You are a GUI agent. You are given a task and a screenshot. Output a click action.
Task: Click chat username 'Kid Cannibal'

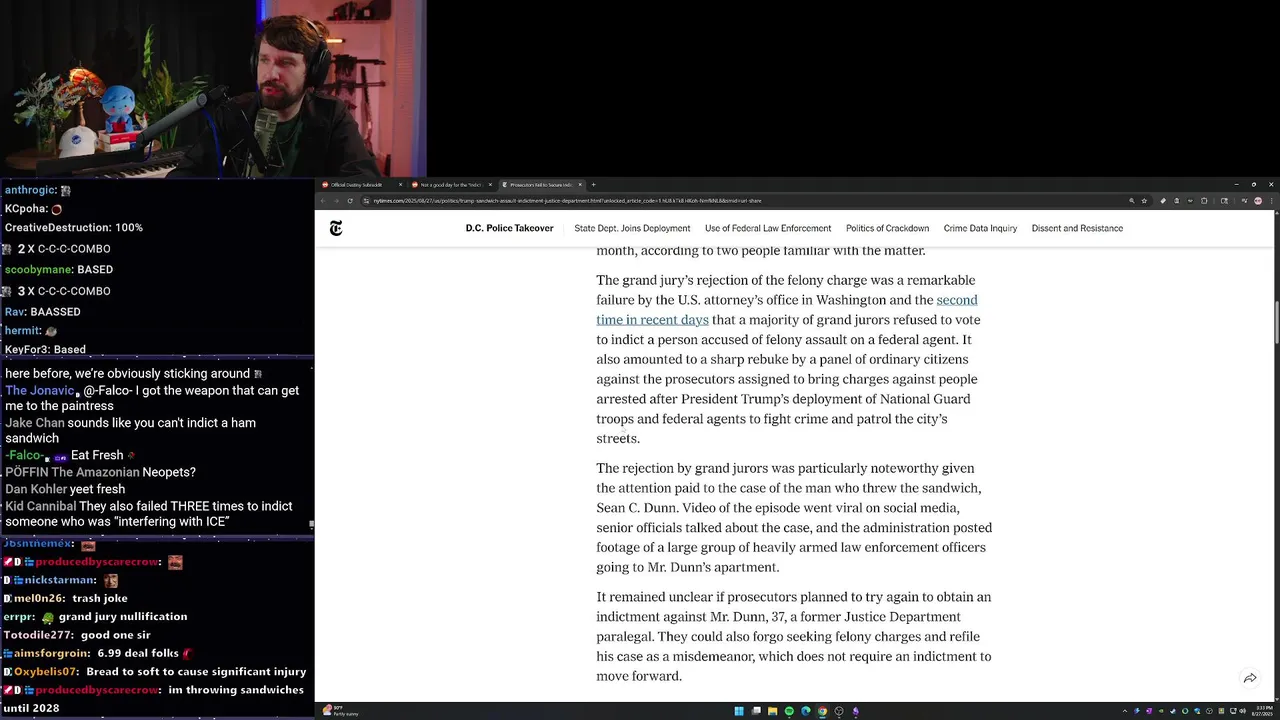(40, 506)
